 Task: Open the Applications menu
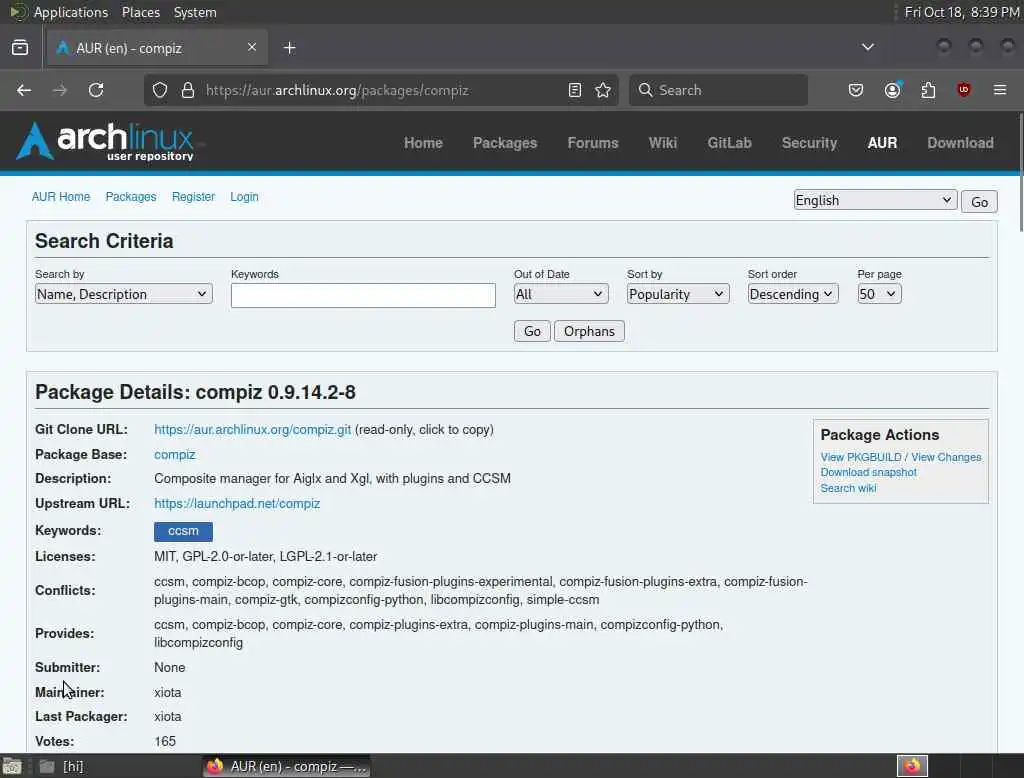pyautogui.click(x=71, y=12)
